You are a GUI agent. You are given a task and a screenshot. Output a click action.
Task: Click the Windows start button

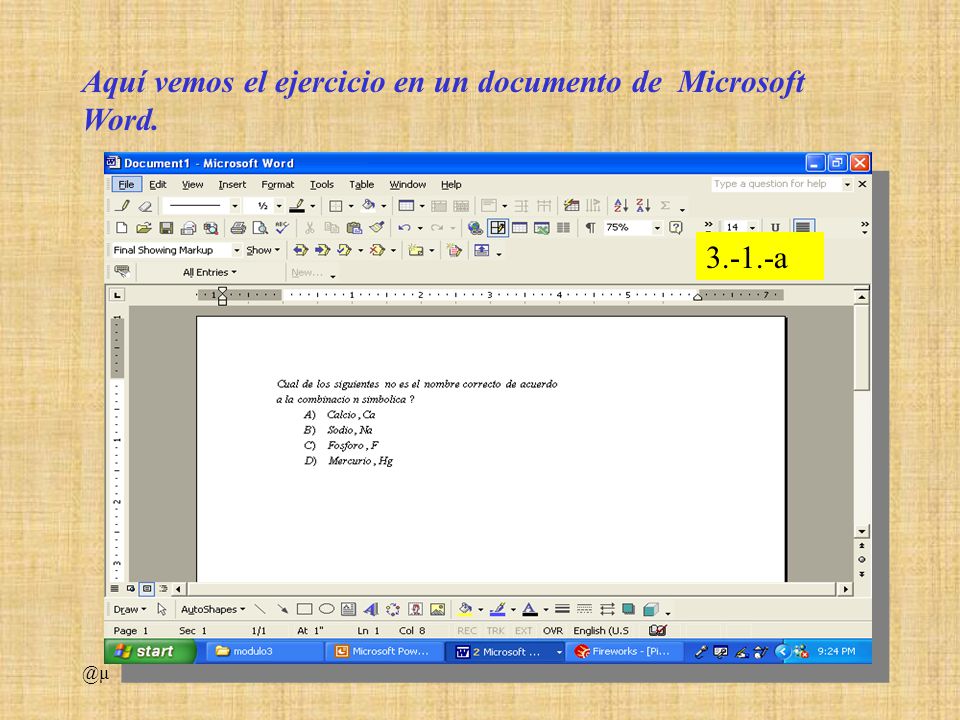pos(150,651)
